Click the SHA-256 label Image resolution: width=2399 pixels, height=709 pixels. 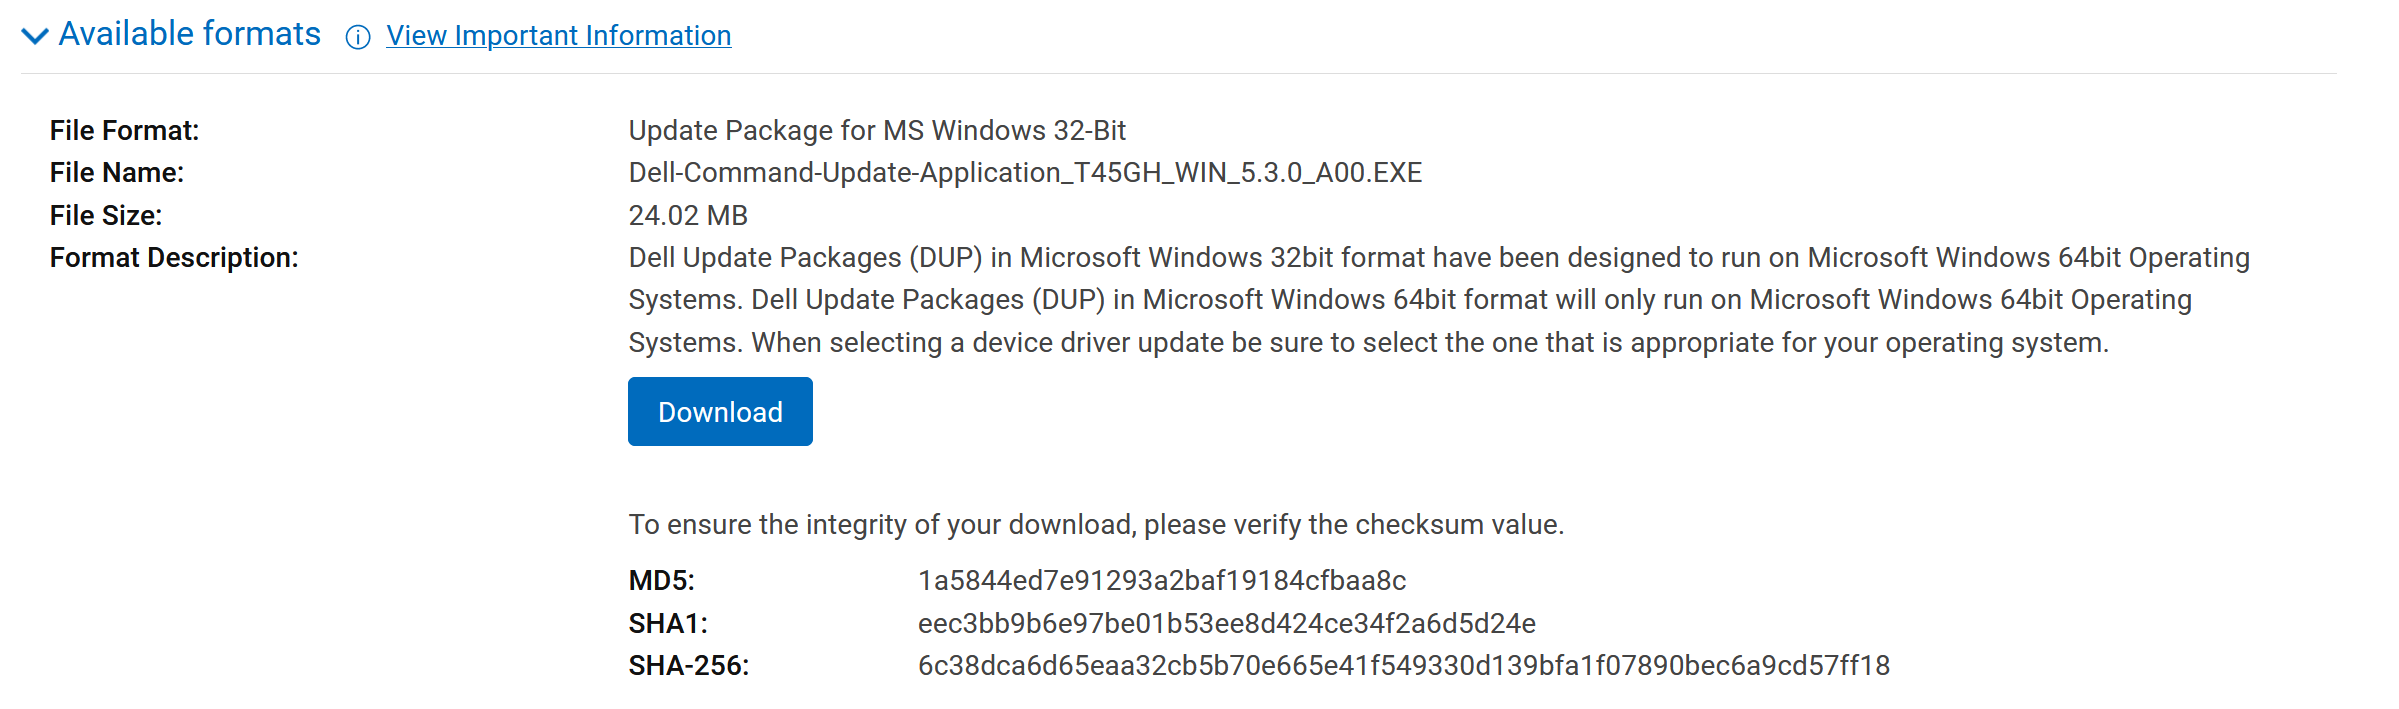(x=689, y=666)
